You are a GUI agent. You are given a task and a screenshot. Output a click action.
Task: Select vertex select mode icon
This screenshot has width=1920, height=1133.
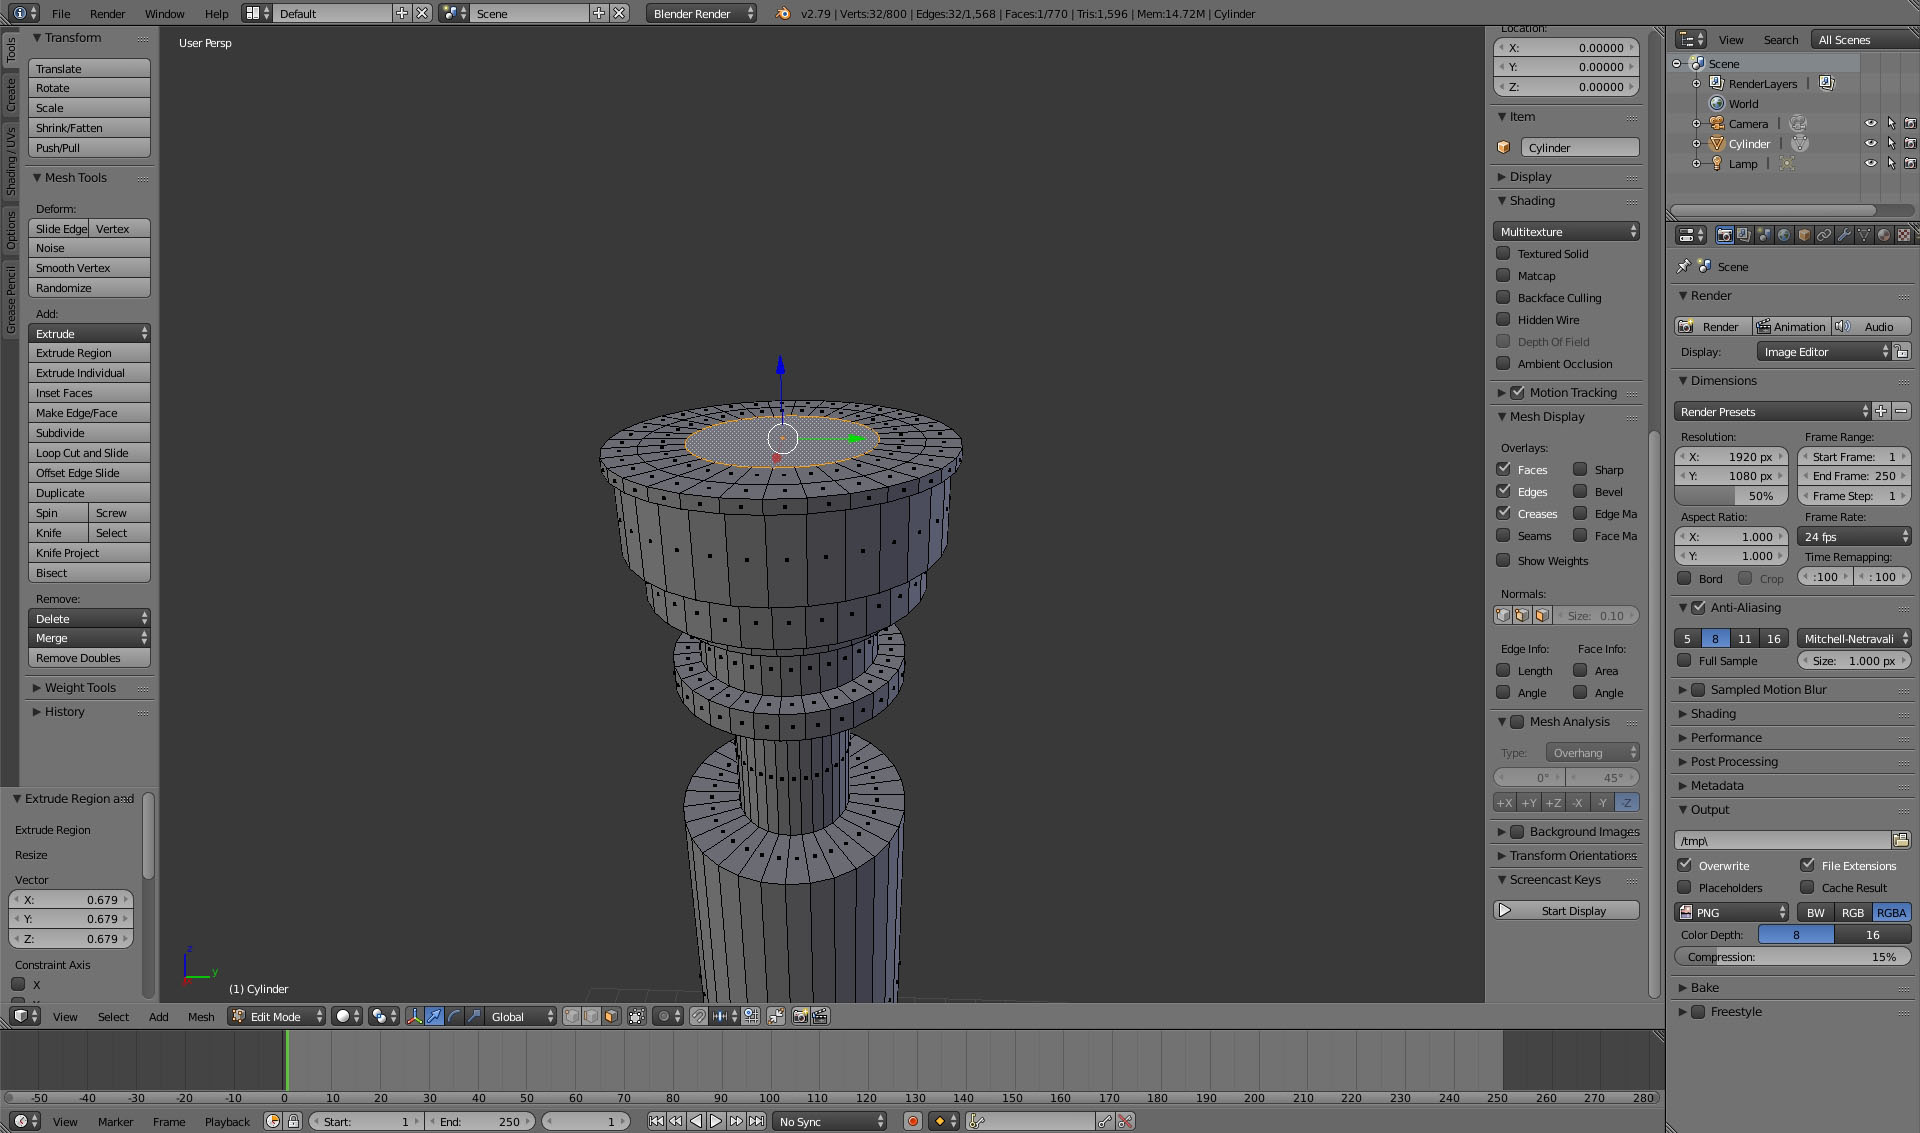tap(572, 1016)
